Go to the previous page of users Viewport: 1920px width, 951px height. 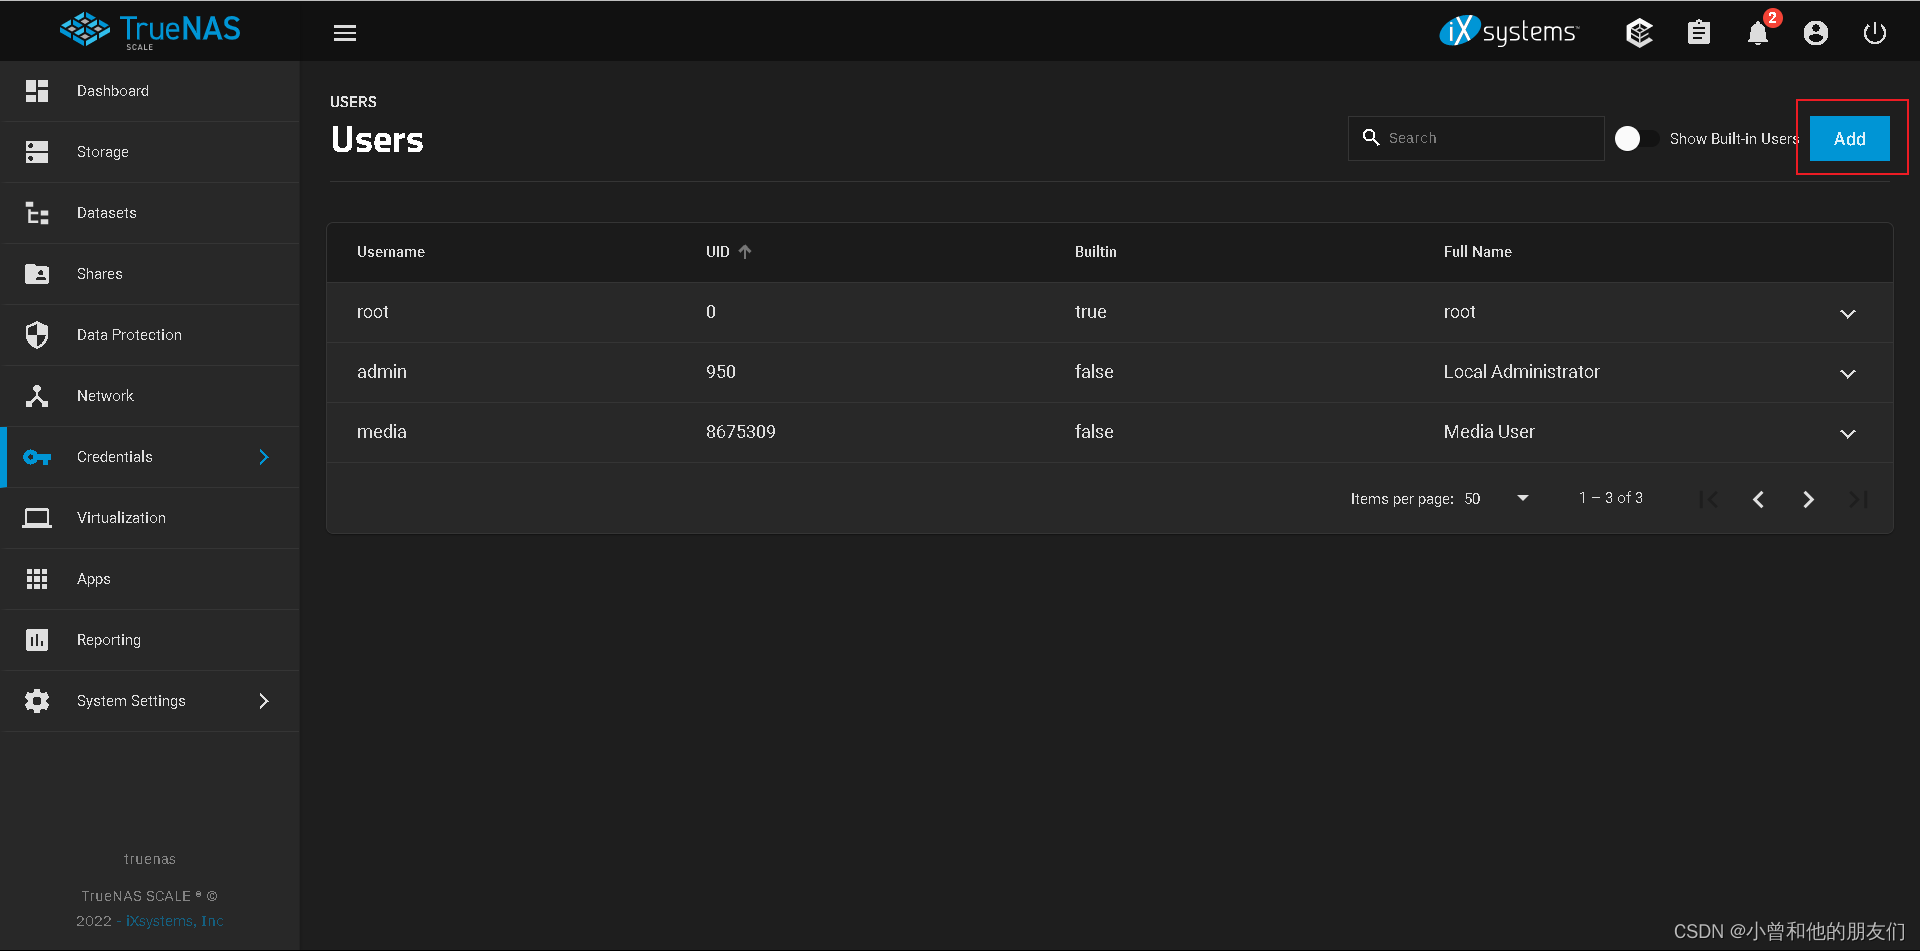coord(1758,499)
